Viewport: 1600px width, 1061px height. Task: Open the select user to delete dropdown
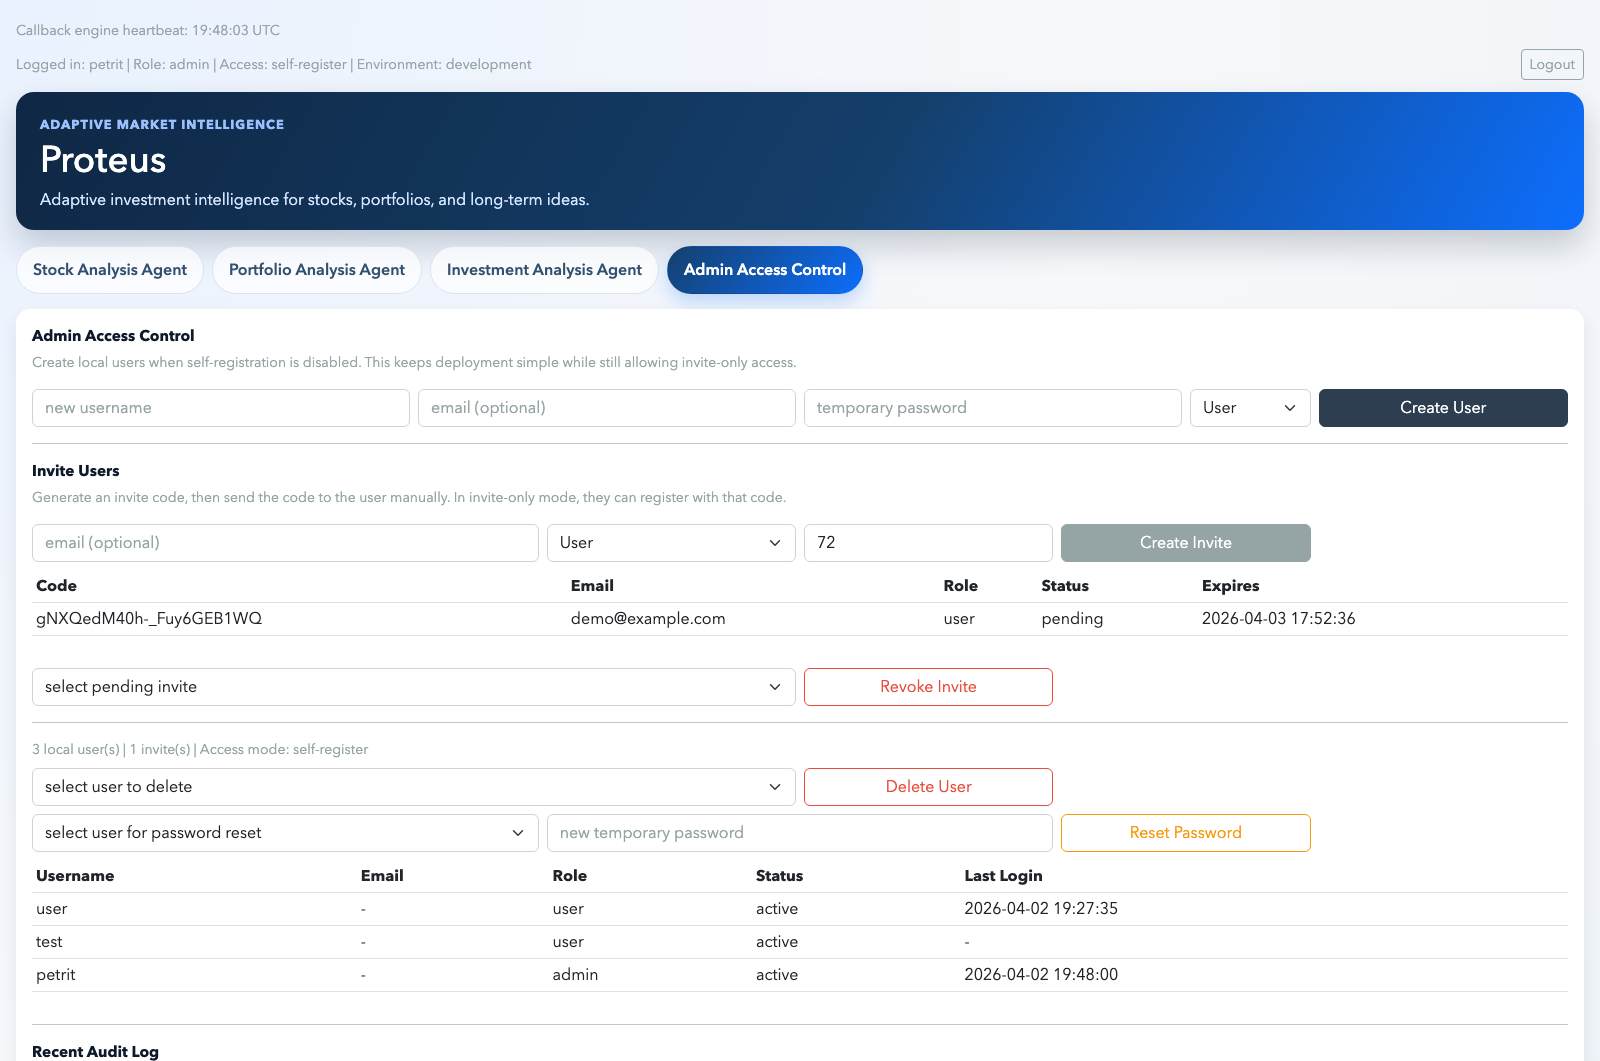tap(413, 786)
